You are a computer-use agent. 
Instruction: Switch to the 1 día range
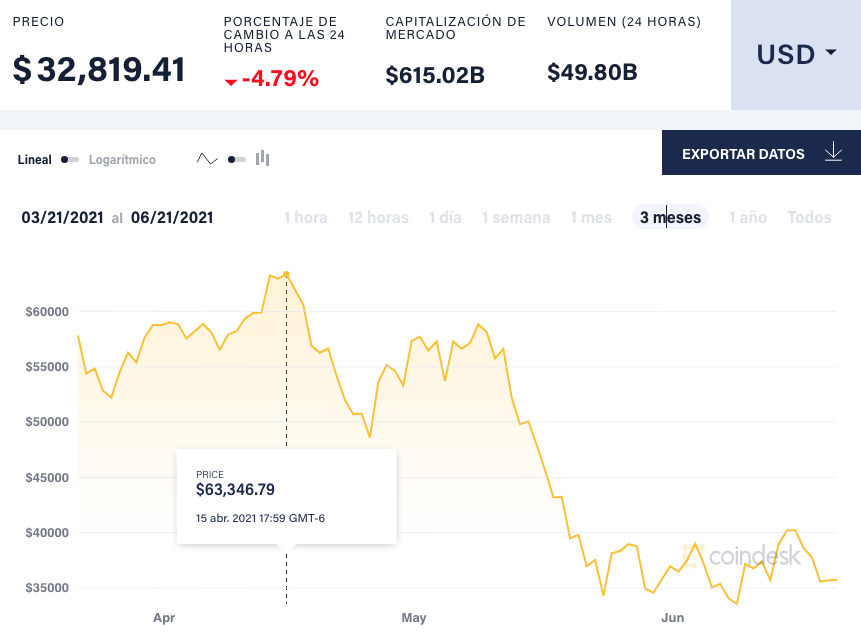[445, 218]
